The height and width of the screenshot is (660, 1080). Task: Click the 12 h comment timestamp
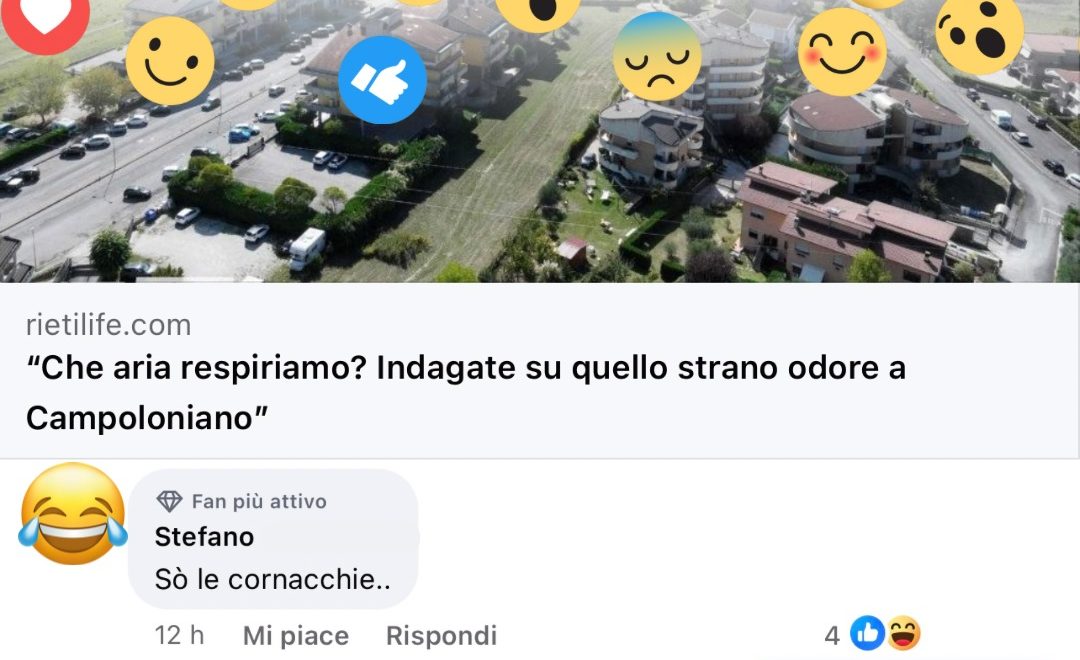(179, 635)
